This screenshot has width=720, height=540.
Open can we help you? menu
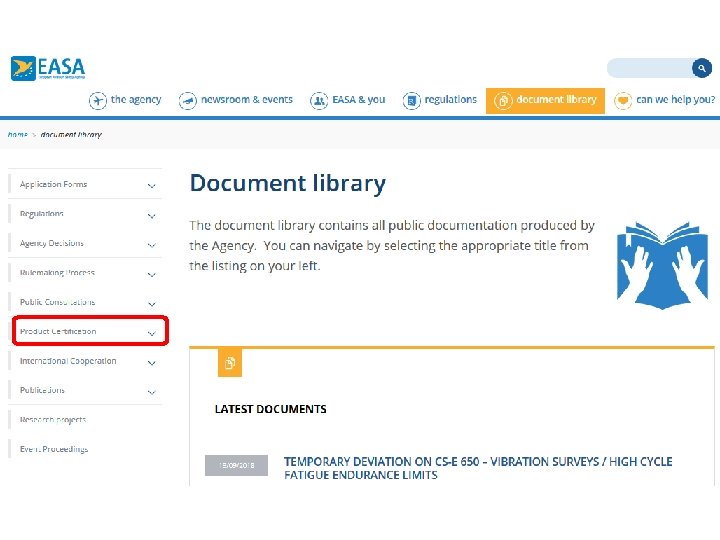click(675, 99)
